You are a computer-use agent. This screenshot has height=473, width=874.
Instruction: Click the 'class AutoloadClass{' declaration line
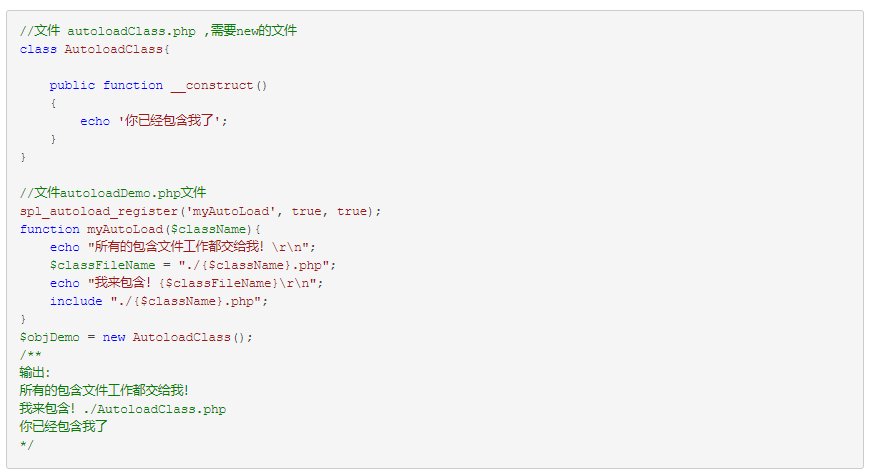point(95,49)
